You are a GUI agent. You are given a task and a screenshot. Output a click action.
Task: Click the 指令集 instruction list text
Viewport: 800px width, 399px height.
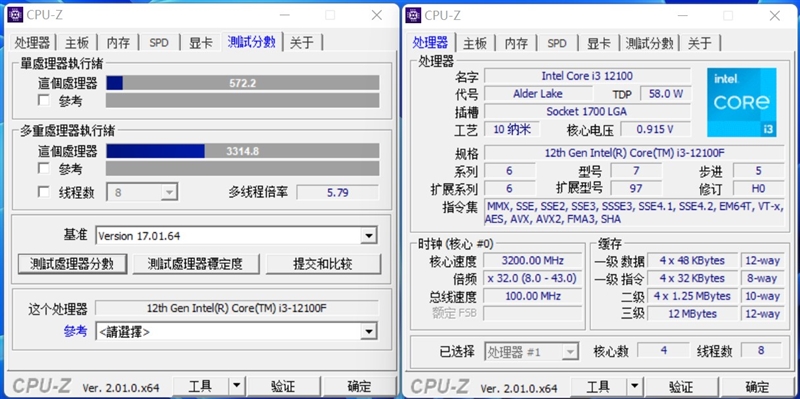click(634, 212)
